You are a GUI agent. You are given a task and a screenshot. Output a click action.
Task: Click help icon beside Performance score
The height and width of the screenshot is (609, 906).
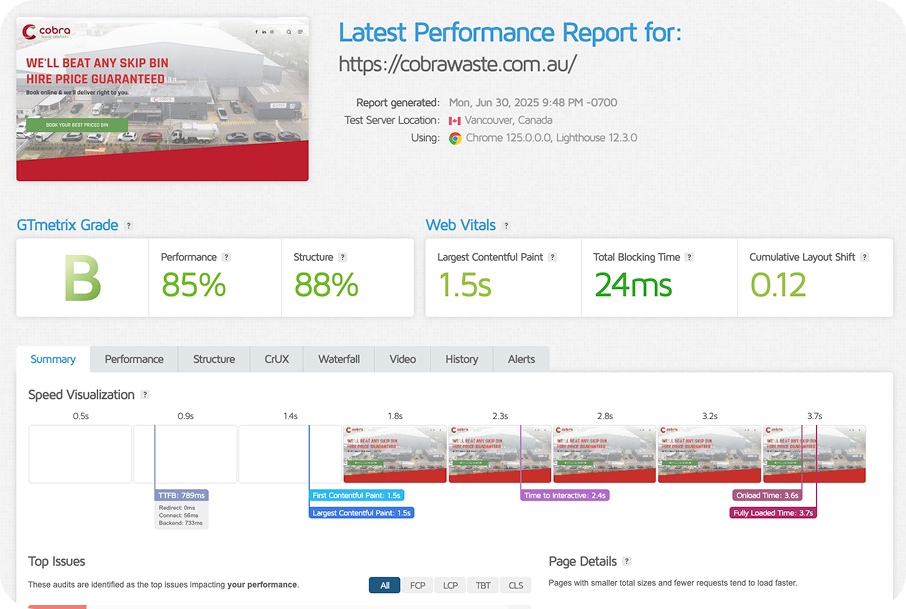click(x=226, y=257)
